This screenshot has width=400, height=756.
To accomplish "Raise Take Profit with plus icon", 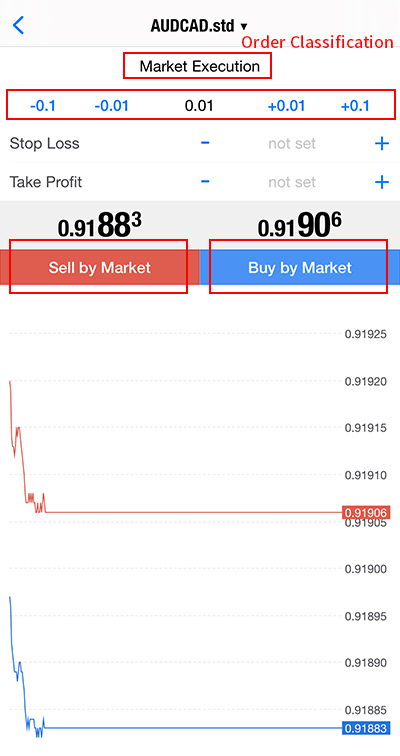I will 382,182.
